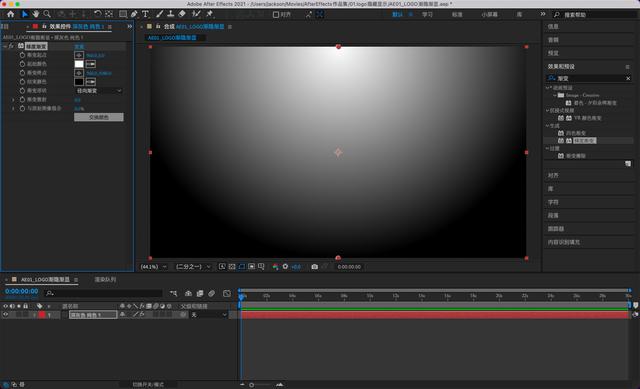Viewport: 640px width, 389px height.
Task: Select the Roto Brush tool
Action: point(196,14)
